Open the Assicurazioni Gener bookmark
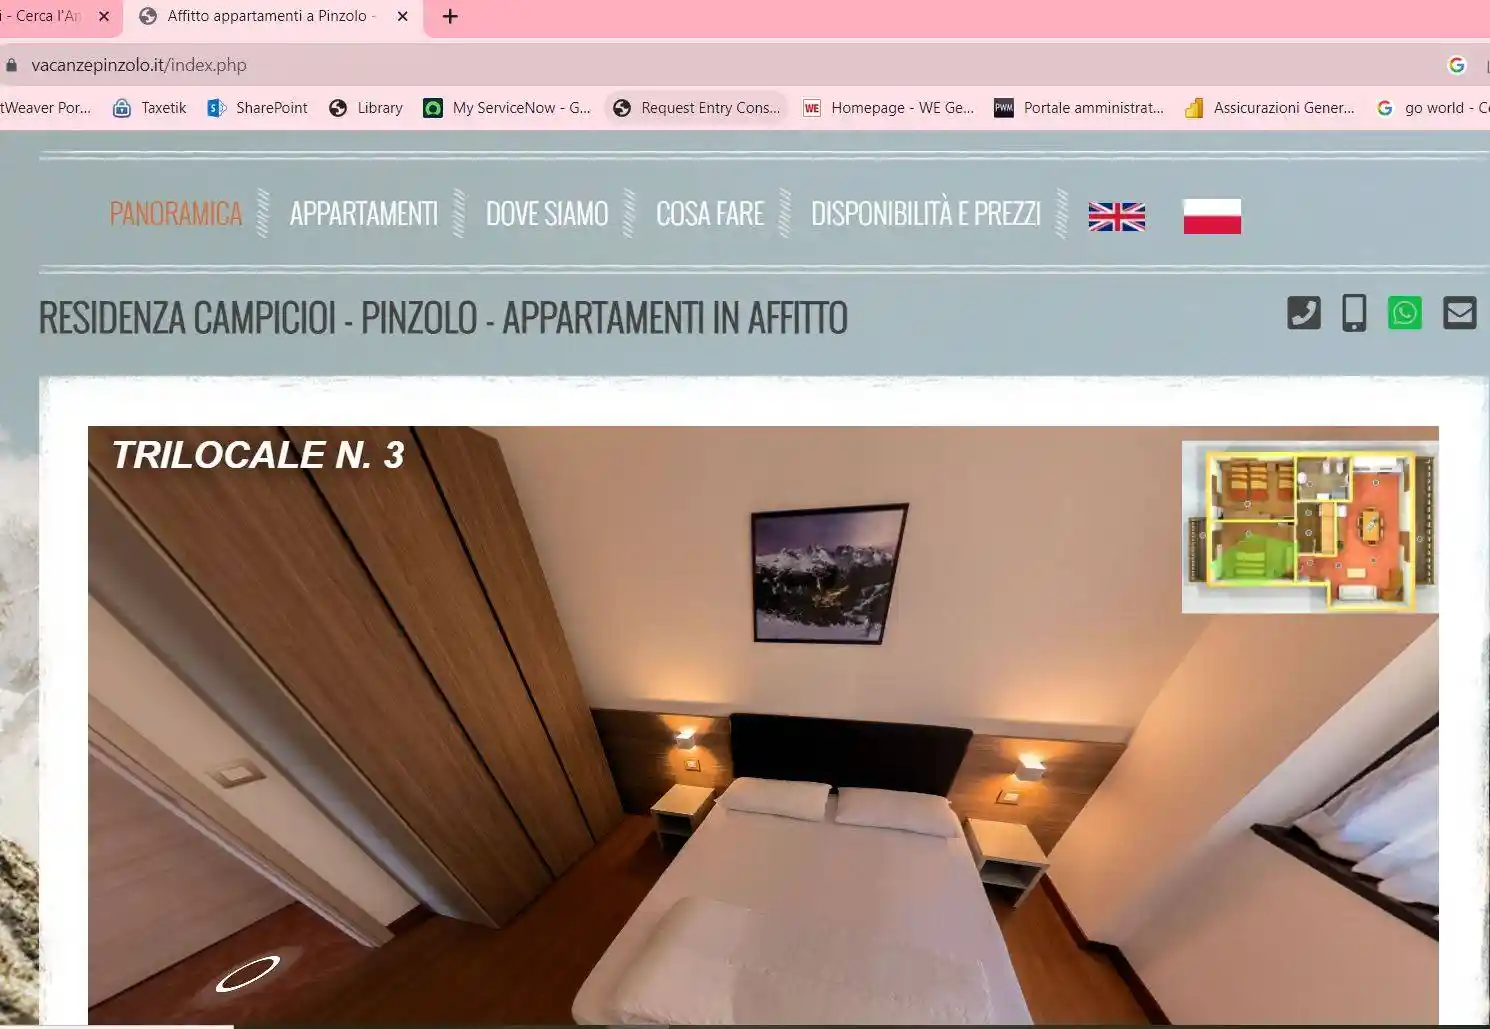The width and height of the screenshot is (1490, 1029). pos(1270,107)
